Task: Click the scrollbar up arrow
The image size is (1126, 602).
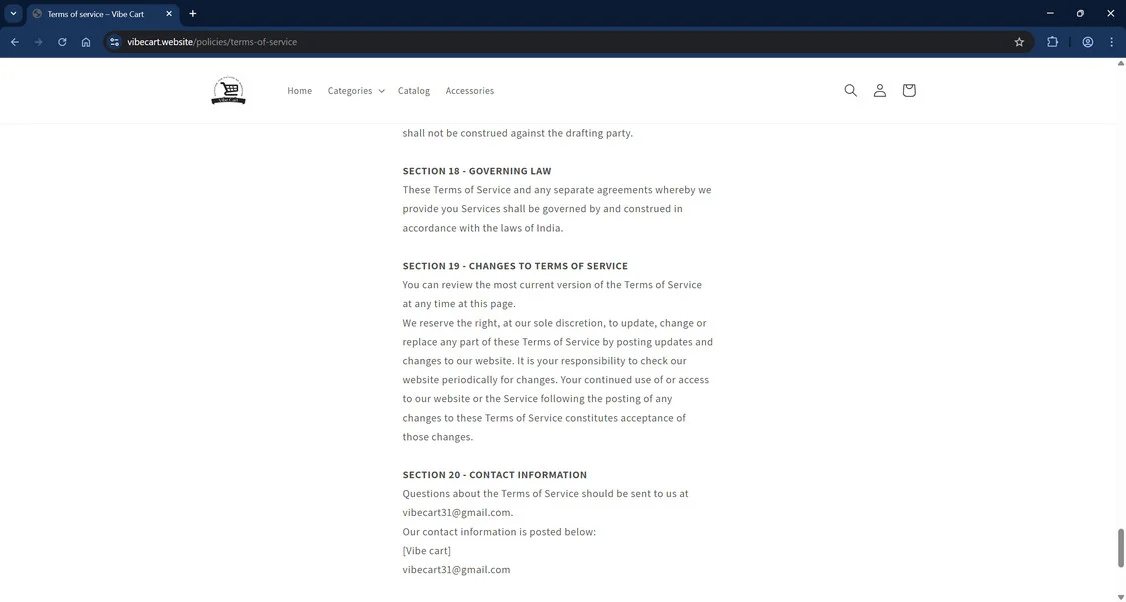Action: tap(1120, 63)
